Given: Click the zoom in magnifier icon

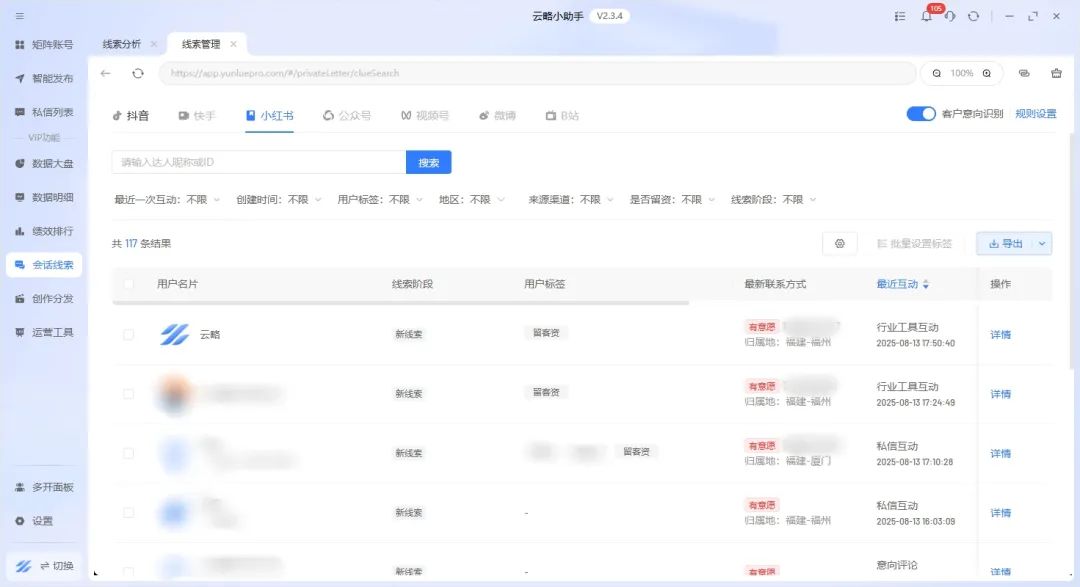Looking at the screenshot, I should (987, 73).
